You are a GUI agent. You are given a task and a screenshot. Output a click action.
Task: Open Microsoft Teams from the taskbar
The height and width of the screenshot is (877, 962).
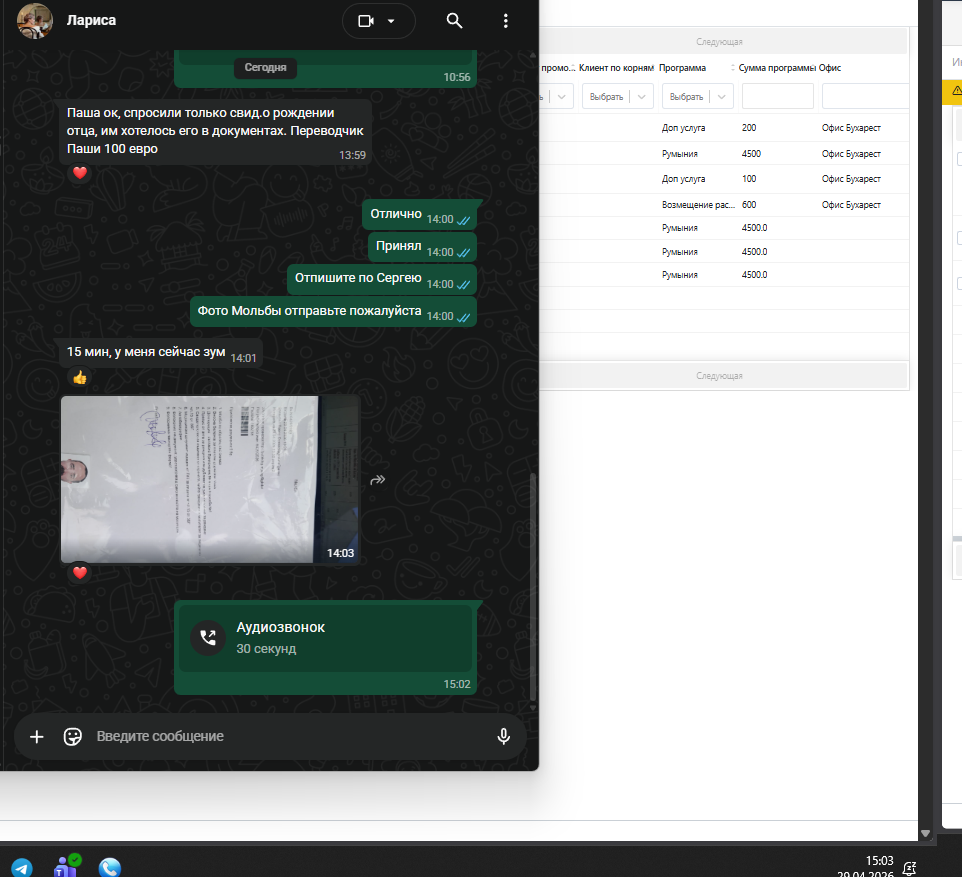point(66,866)
